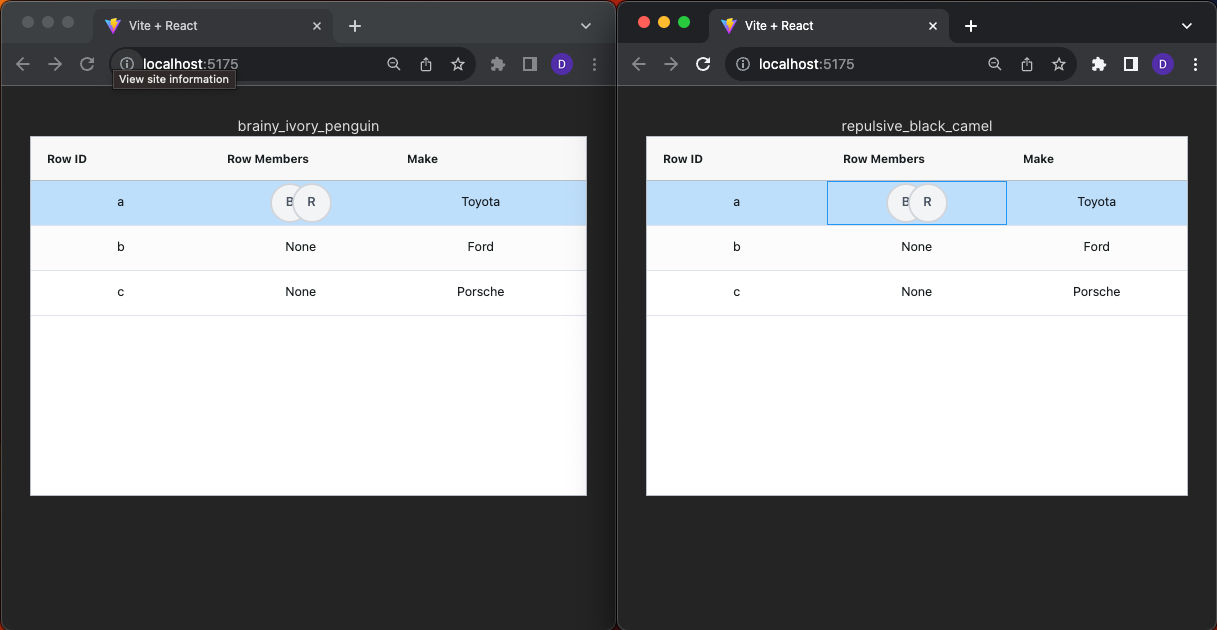Image resolution: width=1217 pixels, height=630 pixels.
Task: Select row ID 'a' cell in repulsive_black_camel table
Action: (737, 203)
